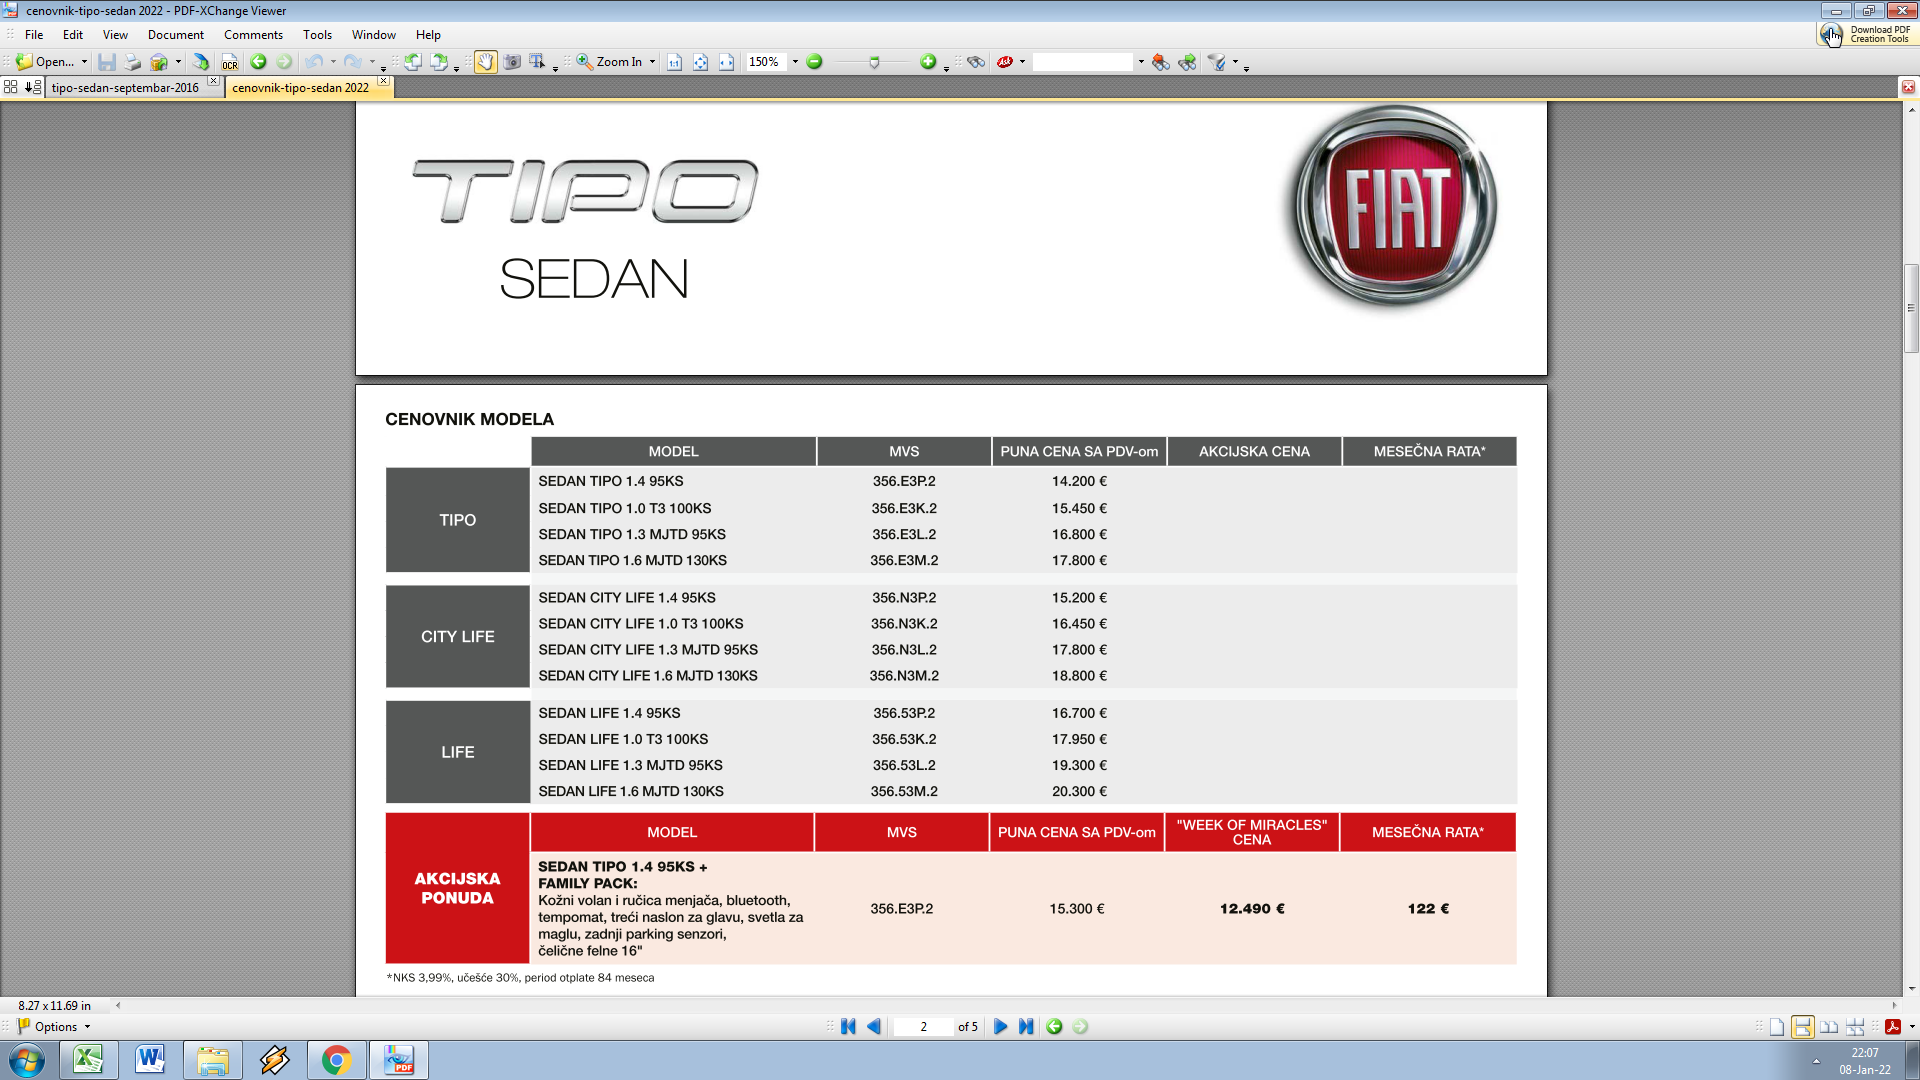The width and height of the screenshot is (1920, 1080).
Task: Jump to first page
Action: tap(848, 1027)
